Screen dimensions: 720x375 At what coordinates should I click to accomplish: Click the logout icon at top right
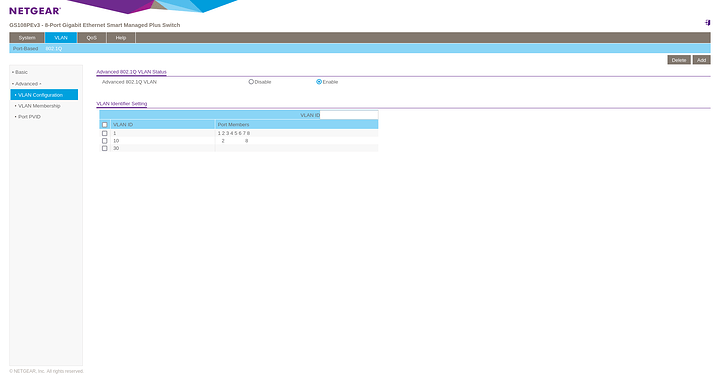[708, 22]
